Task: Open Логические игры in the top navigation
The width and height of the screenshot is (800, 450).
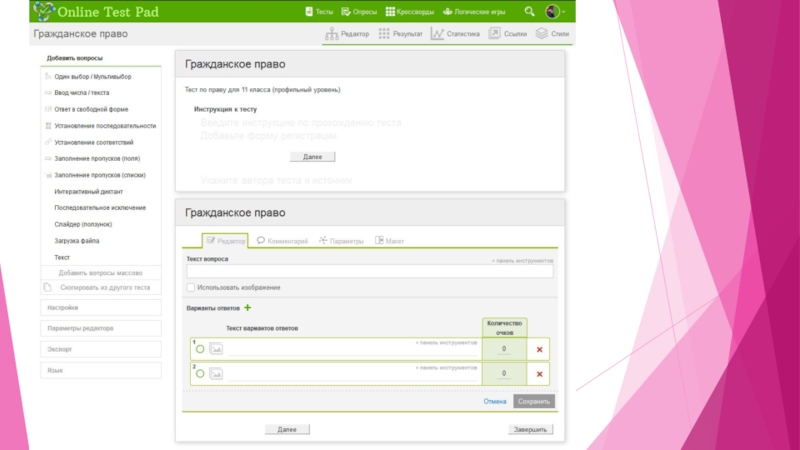Action: tap(474, 12)
